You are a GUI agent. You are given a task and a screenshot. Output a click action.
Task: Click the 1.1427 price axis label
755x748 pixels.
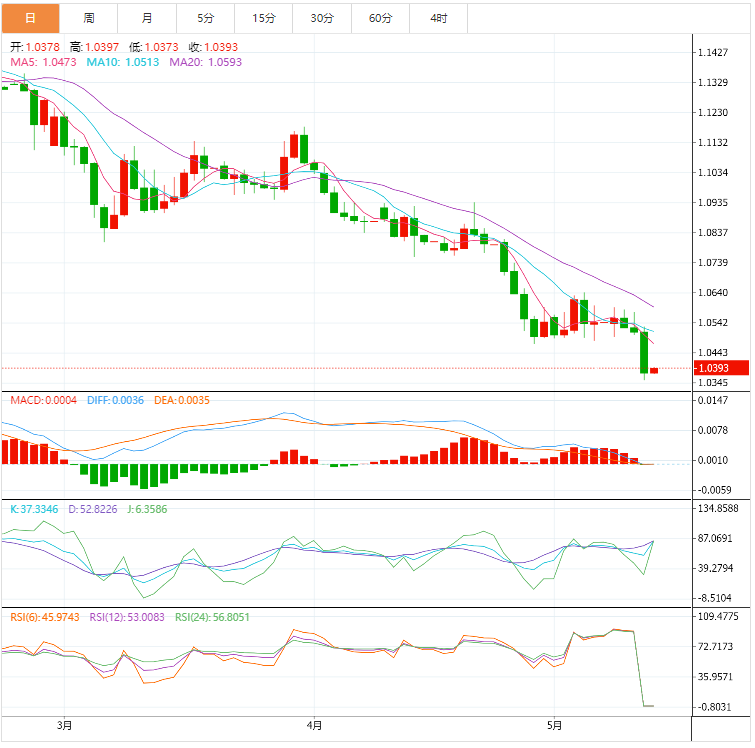713,52
